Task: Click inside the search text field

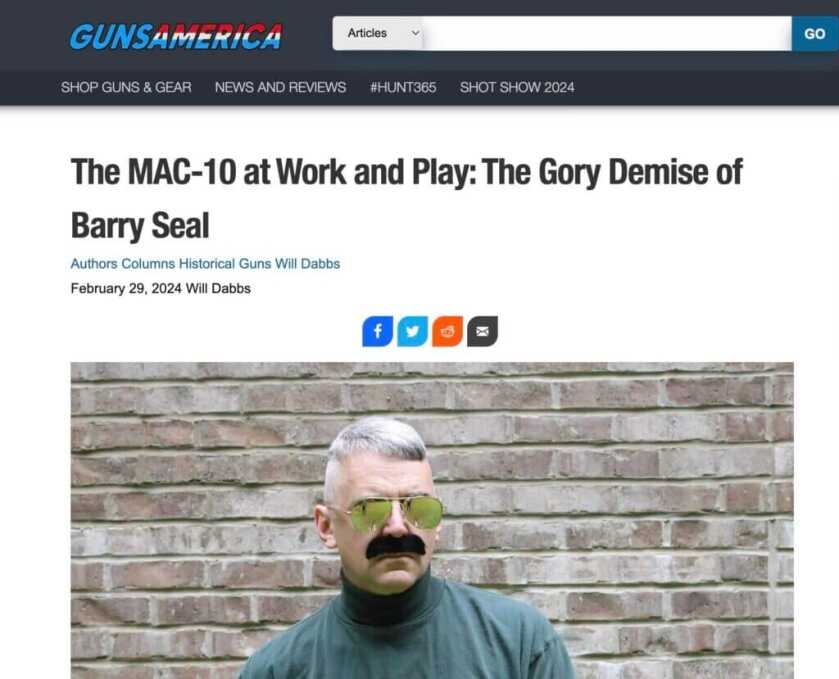Action: click(x=607, y=33)
